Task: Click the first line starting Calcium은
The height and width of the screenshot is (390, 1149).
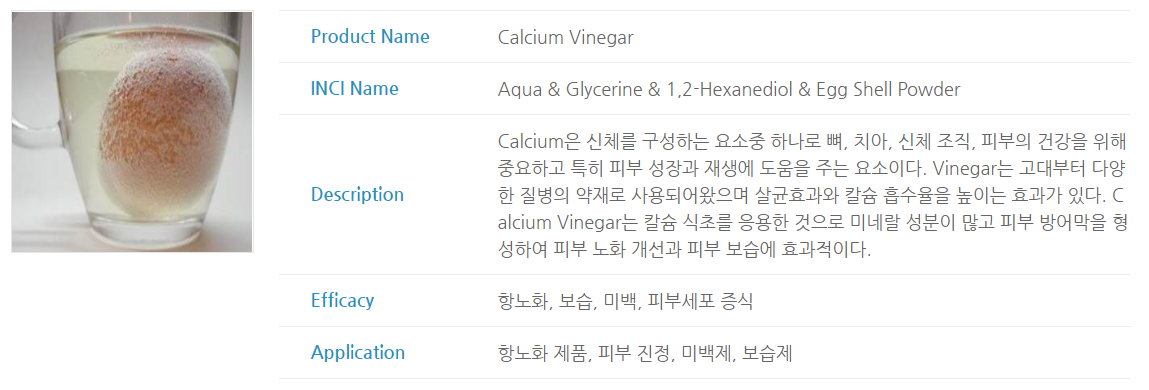Action: pyautogui.click(x=812, y=140)
